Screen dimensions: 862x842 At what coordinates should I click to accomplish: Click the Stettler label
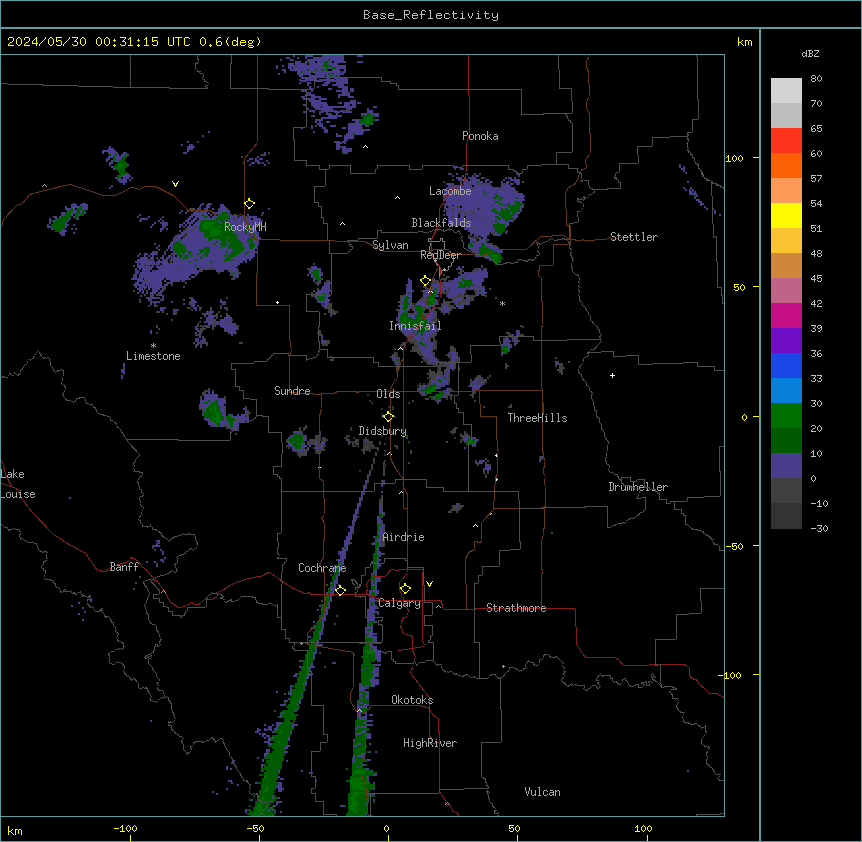click(634, 237)
